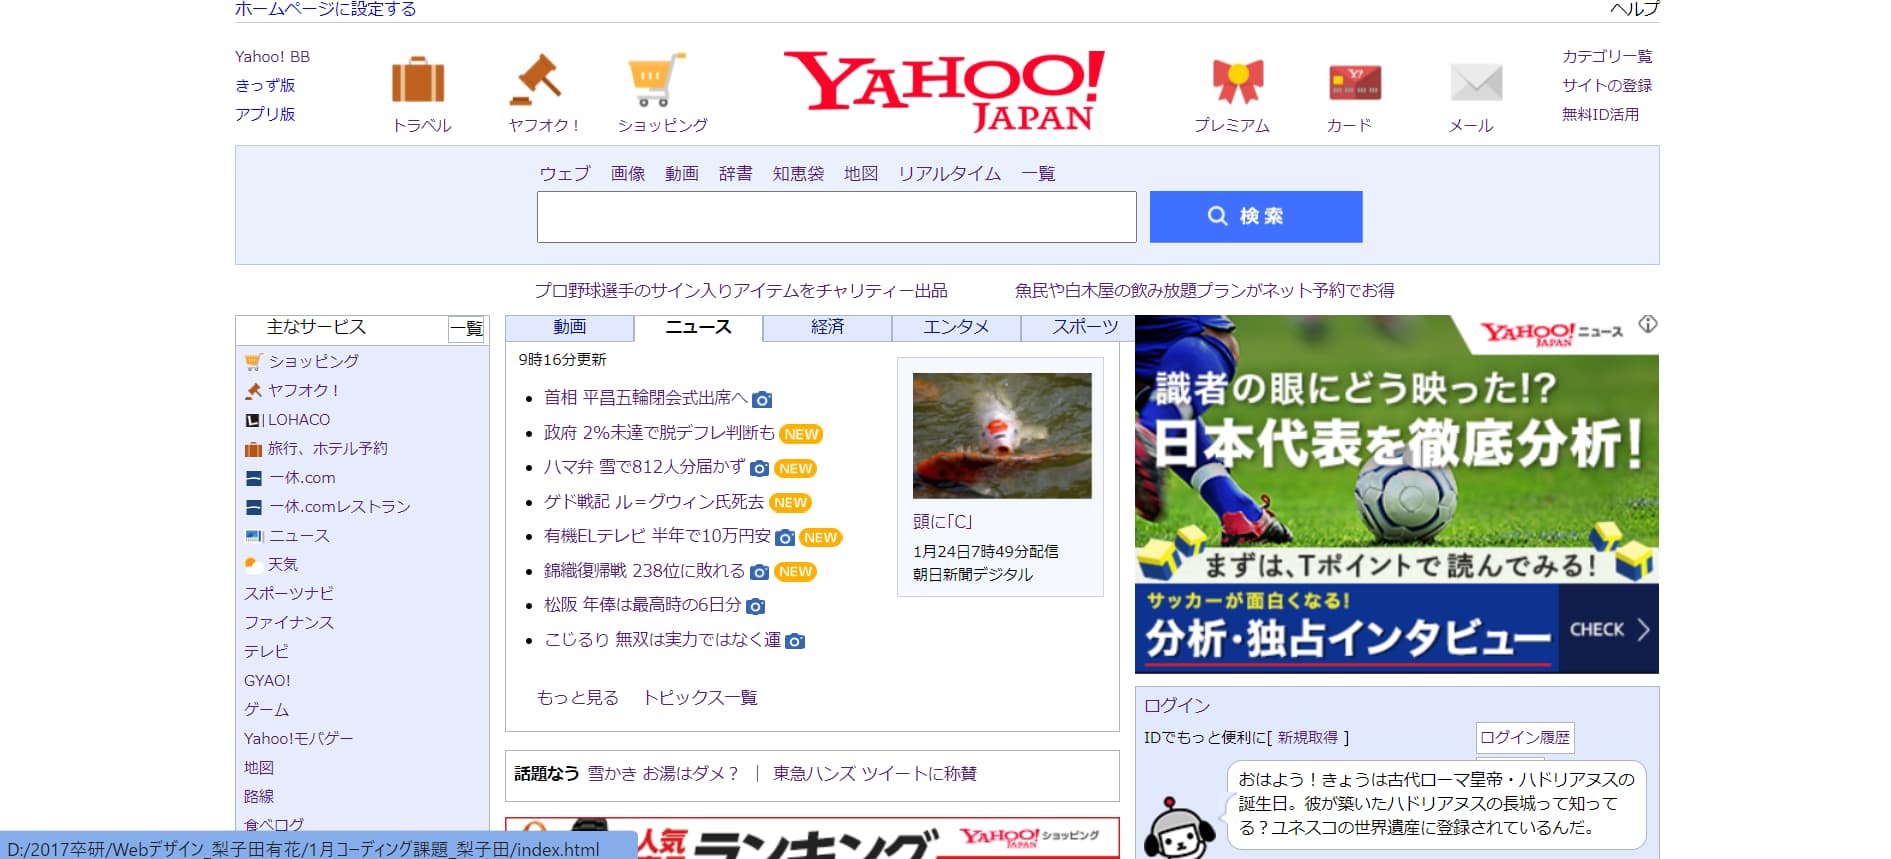The width and height of the screenshot is (1891, 859).
Task: Click the robot mascot icon in the login box
Action: (1179, 828)
